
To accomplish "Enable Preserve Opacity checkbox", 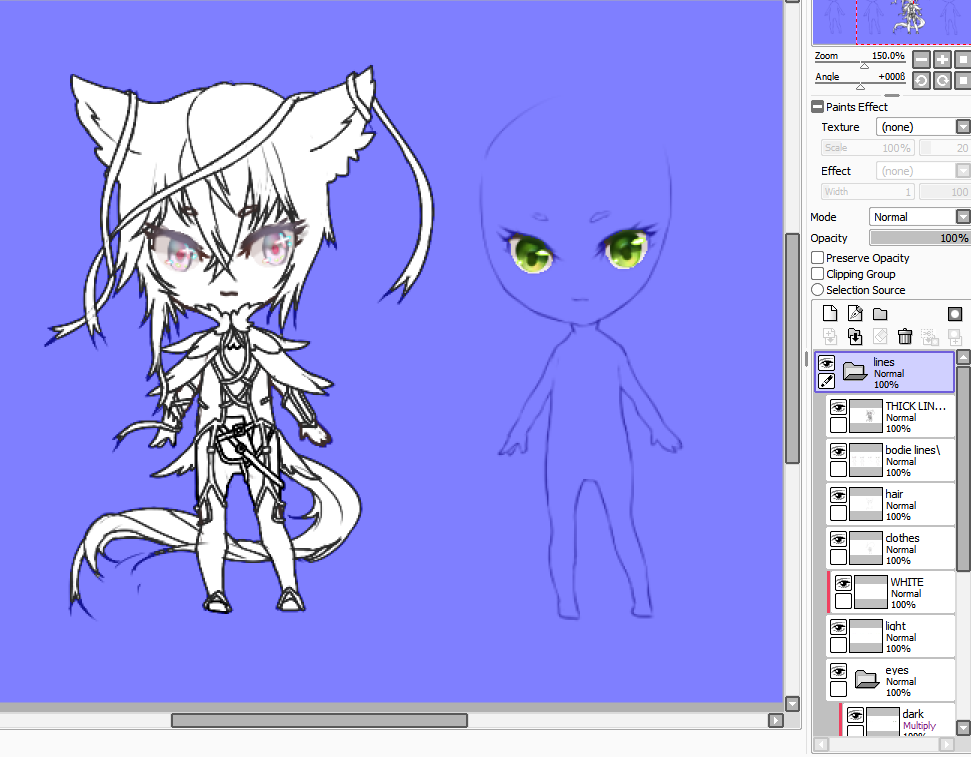I will (817, 258).
